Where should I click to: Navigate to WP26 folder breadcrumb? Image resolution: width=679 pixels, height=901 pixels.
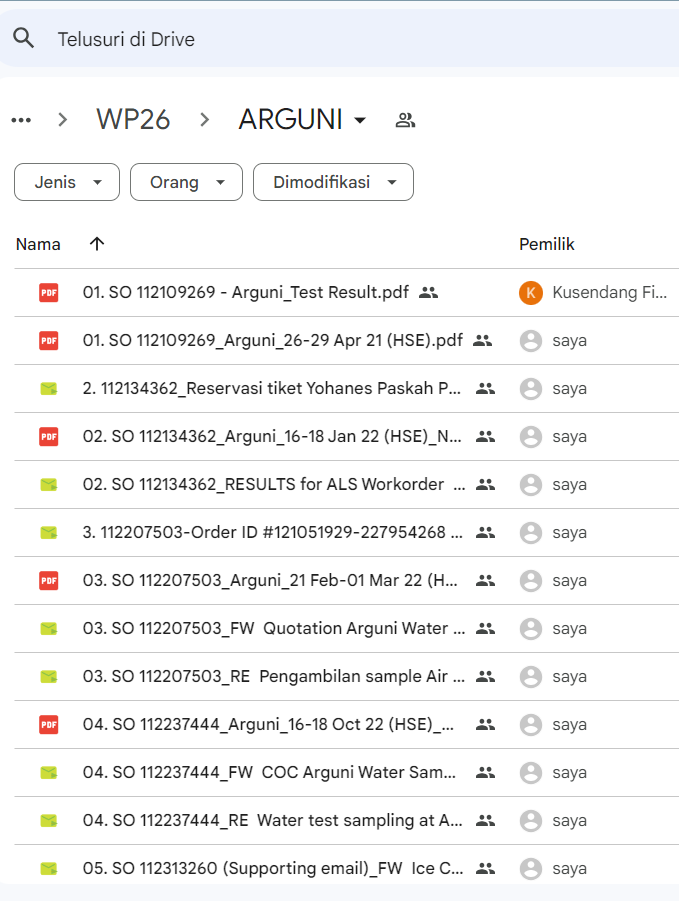coord(133,120)
